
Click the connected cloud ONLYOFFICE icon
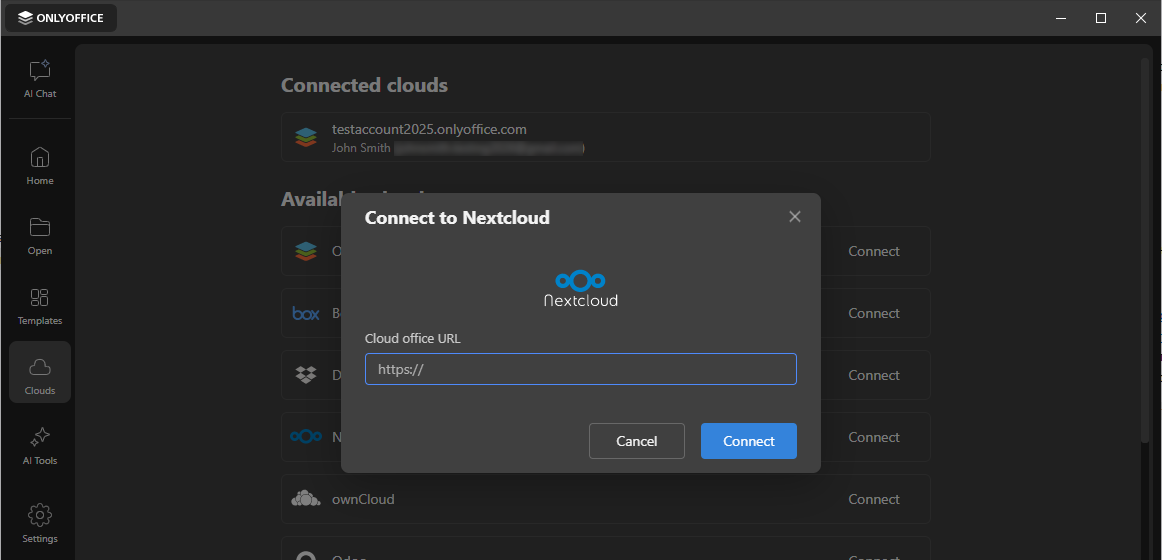click(x=305, y=137)
